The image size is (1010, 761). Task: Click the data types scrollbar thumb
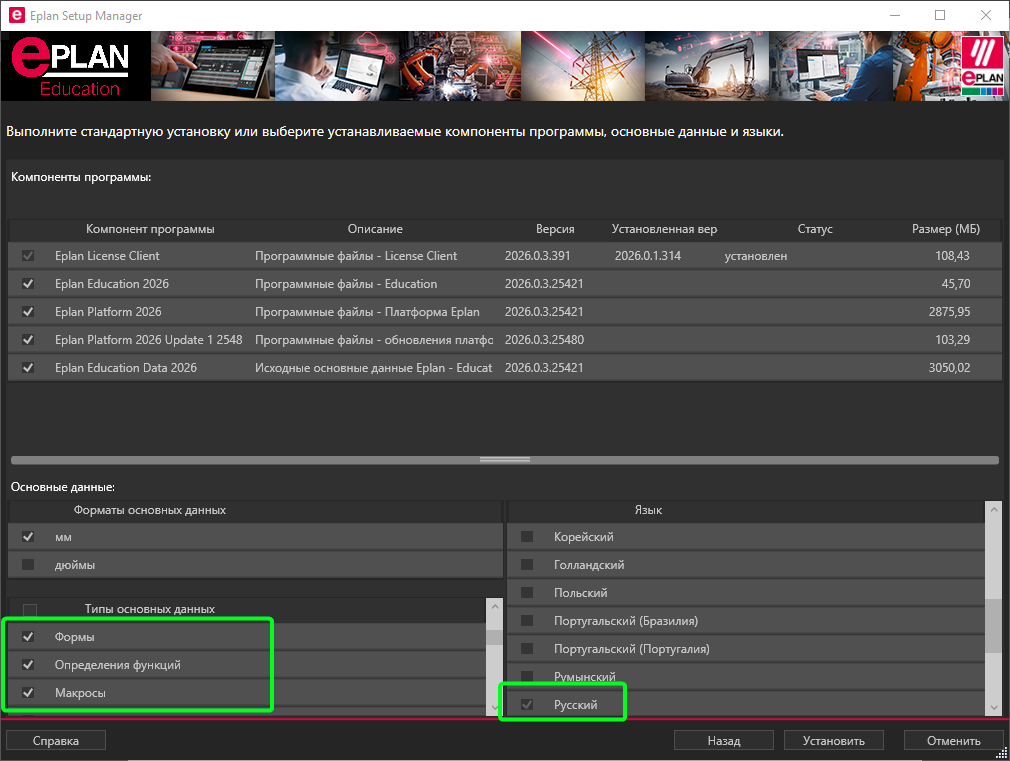tap(495, 637)
